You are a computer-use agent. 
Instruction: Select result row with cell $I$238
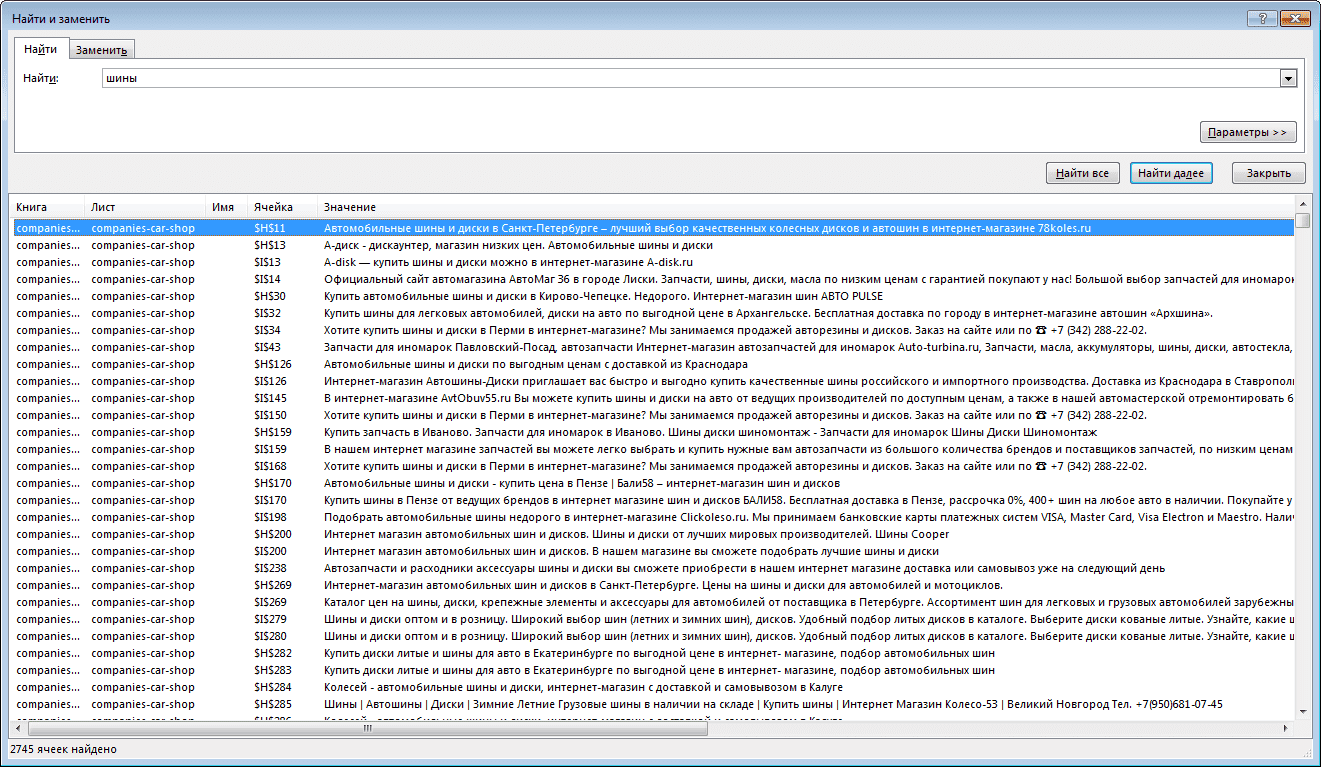pyautogui.click(x=653, y=568)
